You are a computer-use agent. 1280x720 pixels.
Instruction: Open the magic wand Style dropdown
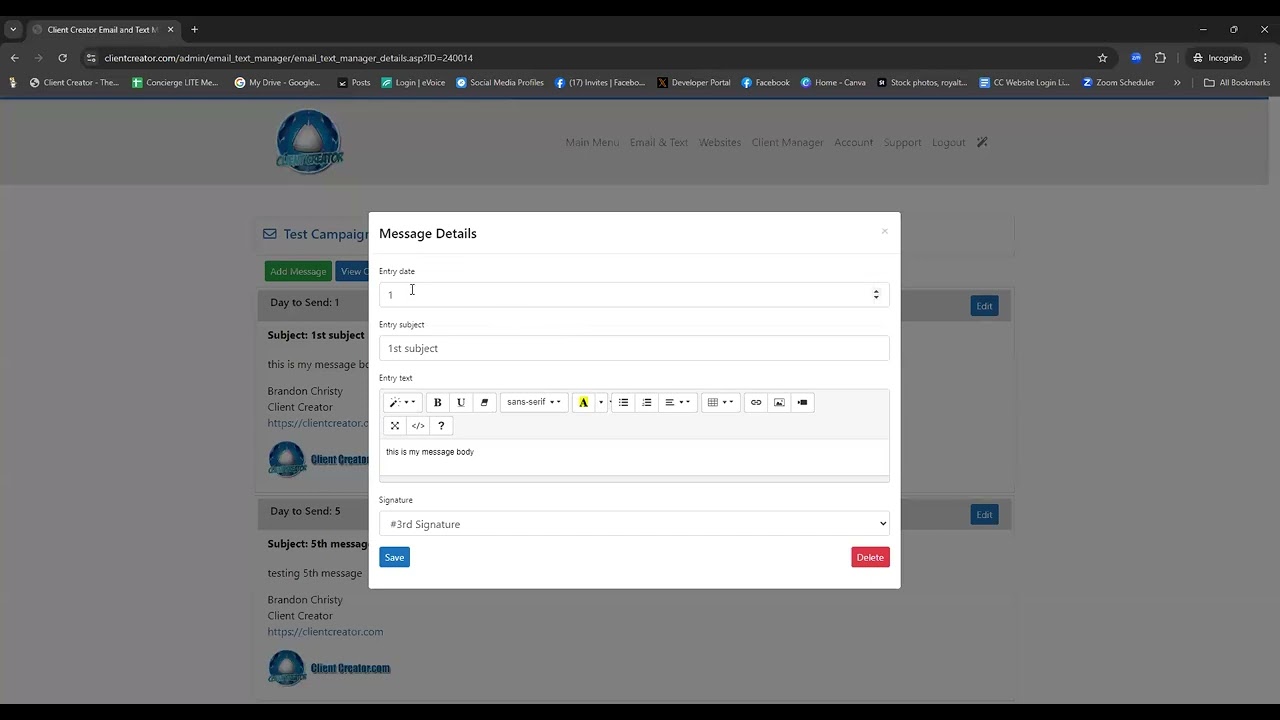coord(402,402)
